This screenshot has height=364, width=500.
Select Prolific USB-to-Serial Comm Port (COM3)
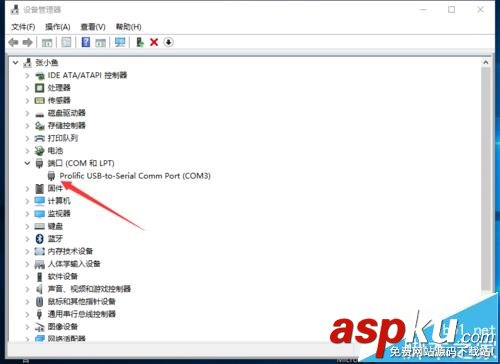point(135,176)
